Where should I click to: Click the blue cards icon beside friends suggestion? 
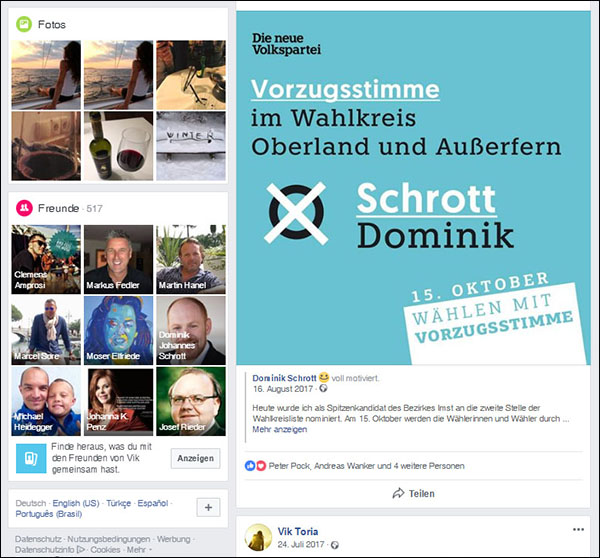point(31,458)
